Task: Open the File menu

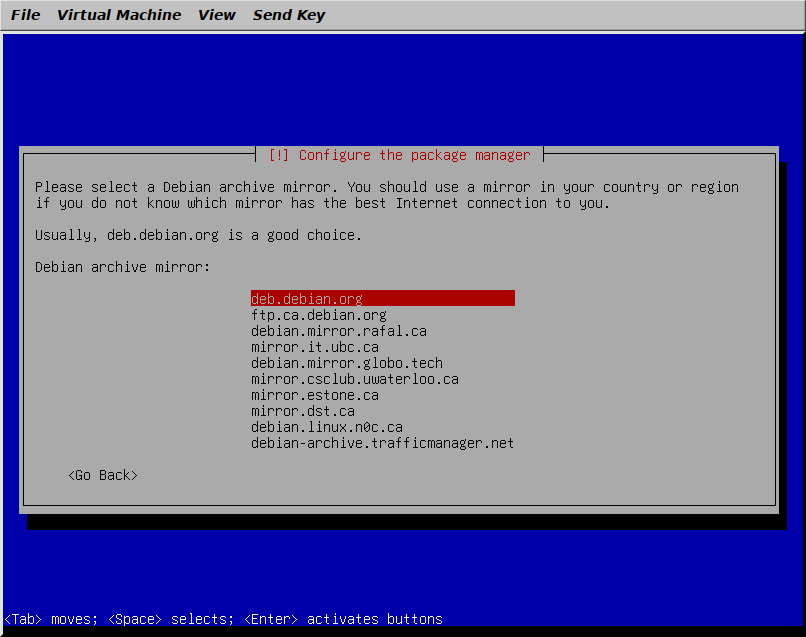Action: click(x=25, y=15)
